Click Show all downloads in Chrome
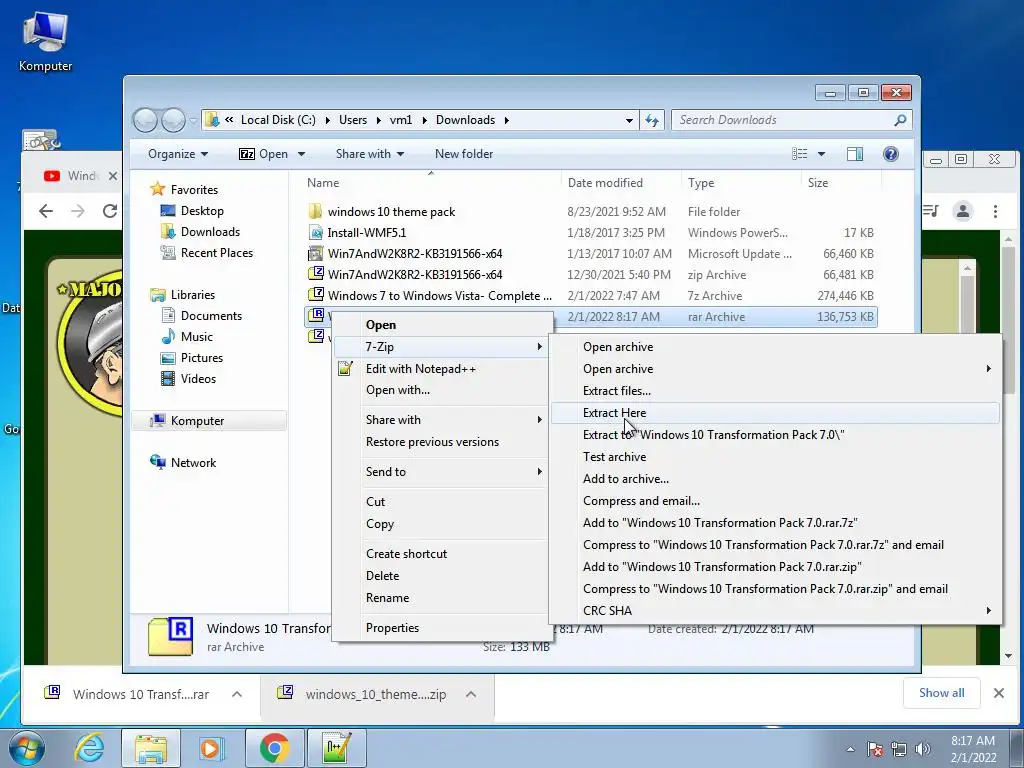 (941, 693)
